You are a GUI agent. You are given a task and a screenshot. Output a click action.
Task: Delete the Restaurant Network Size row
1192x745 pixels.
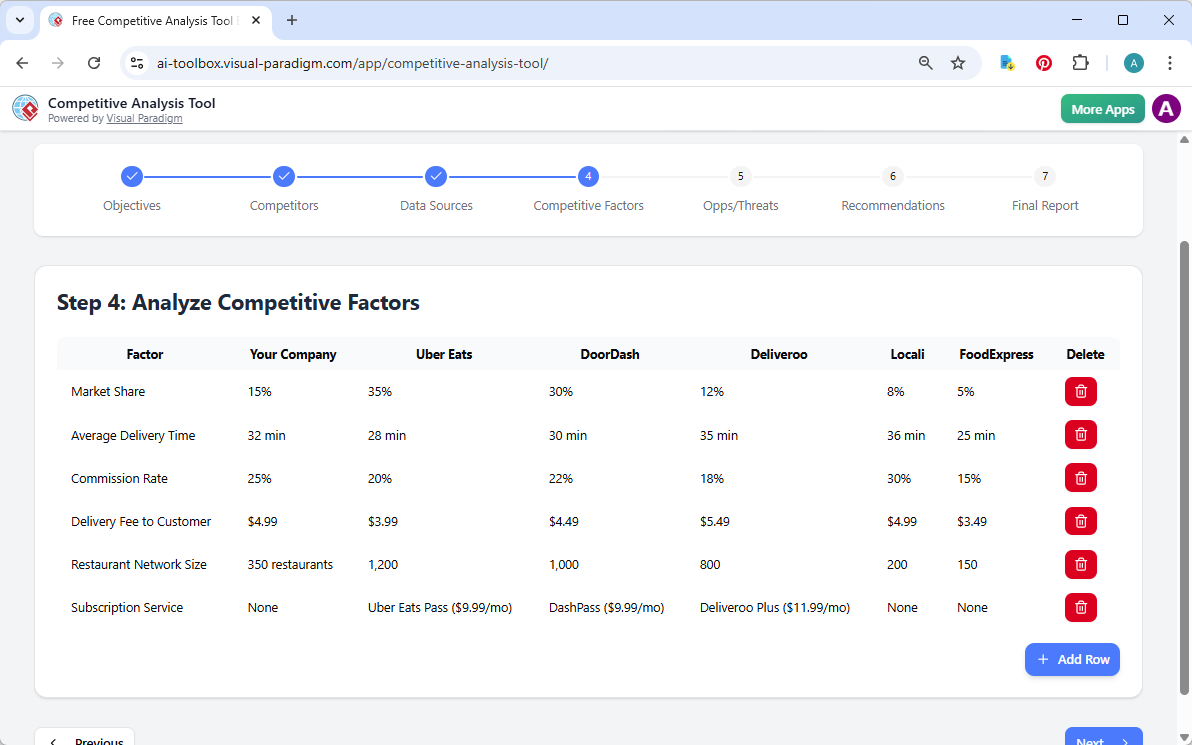1080,564
